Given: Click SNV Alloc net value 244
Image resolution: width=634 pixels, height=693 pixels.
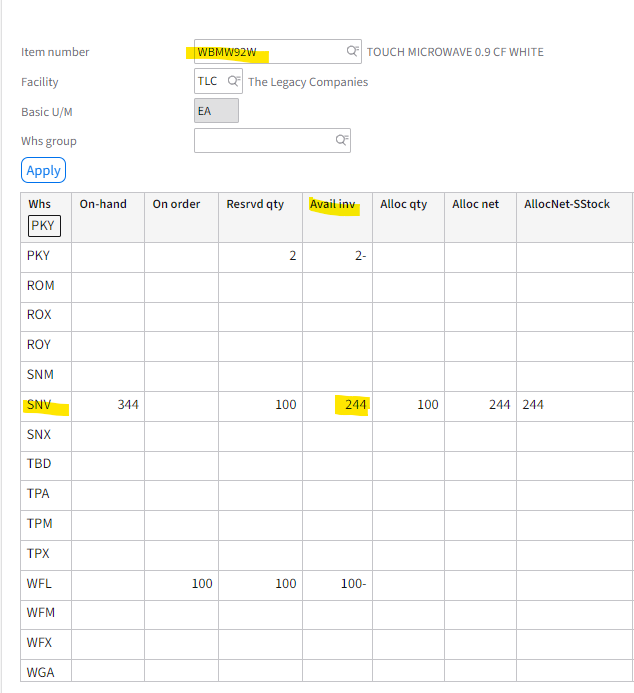Looking at the screenshot, I should pyautogui.click(x=499, y=404).
